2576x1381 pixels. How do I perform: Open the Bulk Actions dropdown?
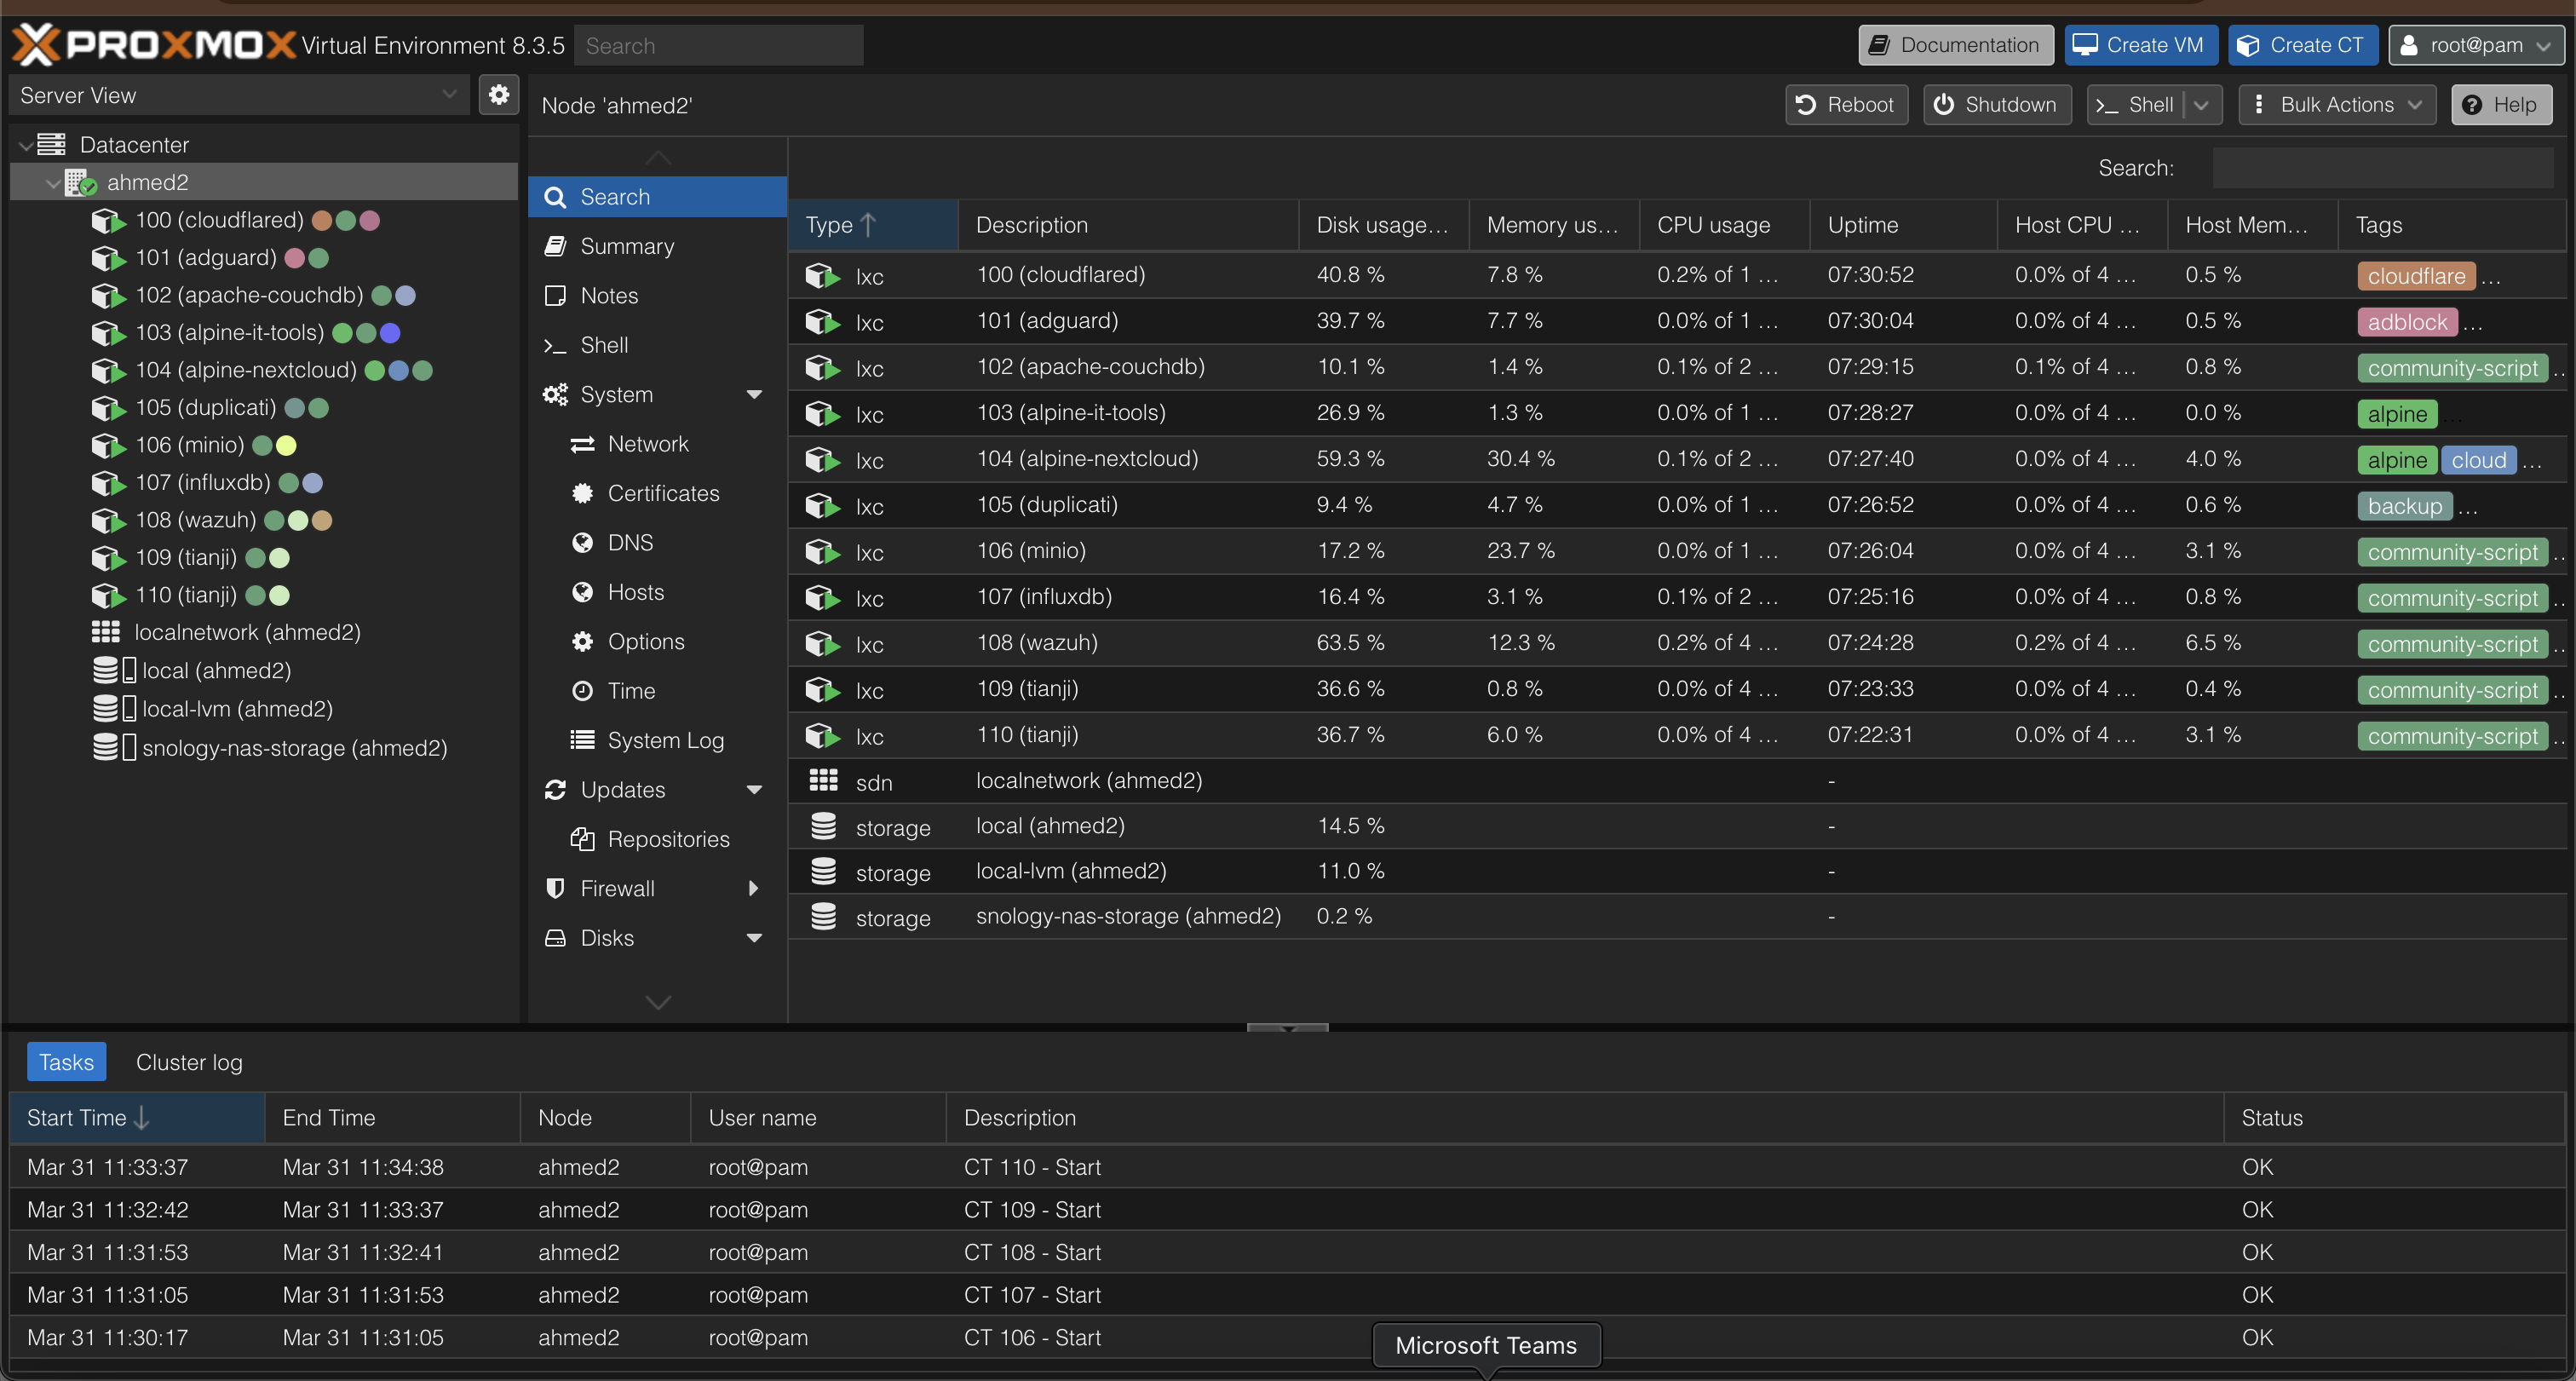(2337, 105)
